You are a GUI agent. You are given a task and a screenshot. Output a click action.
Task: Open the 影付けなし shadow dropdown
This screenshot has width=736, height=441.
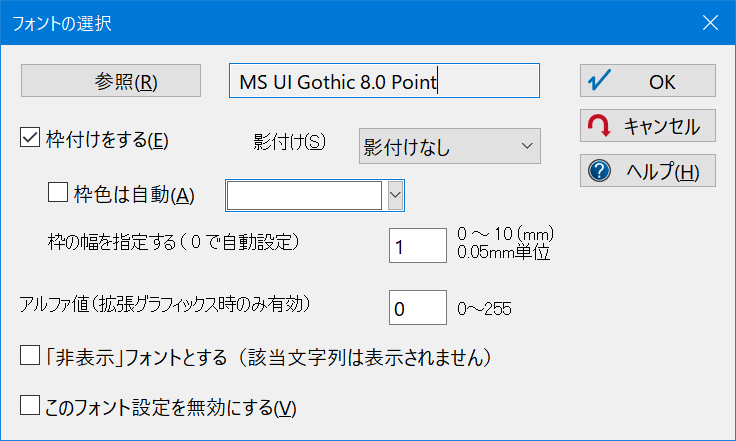pyautogui.click(x=450, y=146)
